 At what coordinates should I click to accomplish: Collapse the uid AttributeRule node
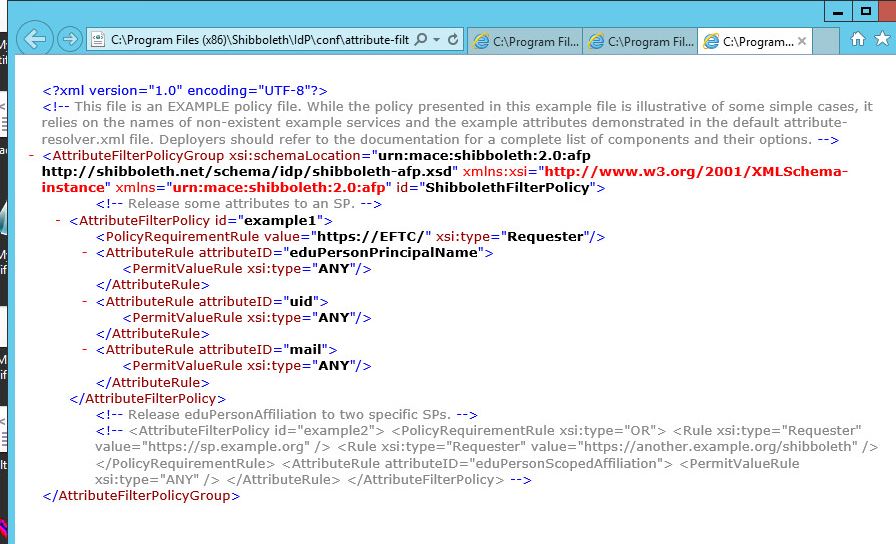(x=85, y=301)
